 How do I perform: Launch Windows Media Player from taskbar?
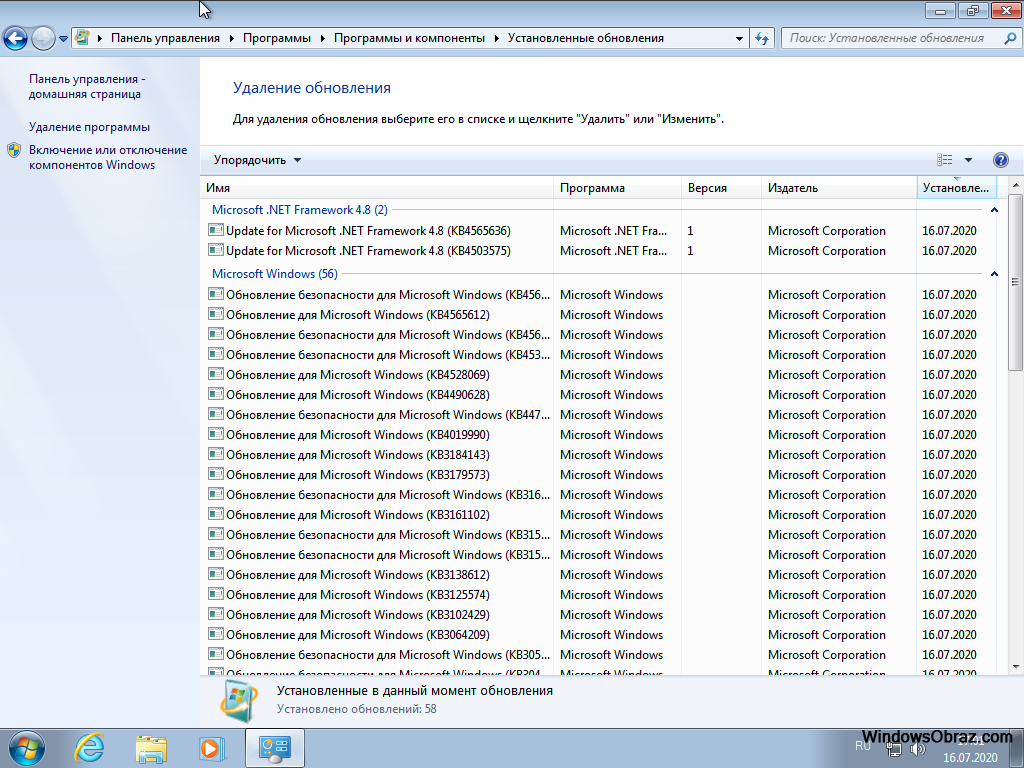211,747
